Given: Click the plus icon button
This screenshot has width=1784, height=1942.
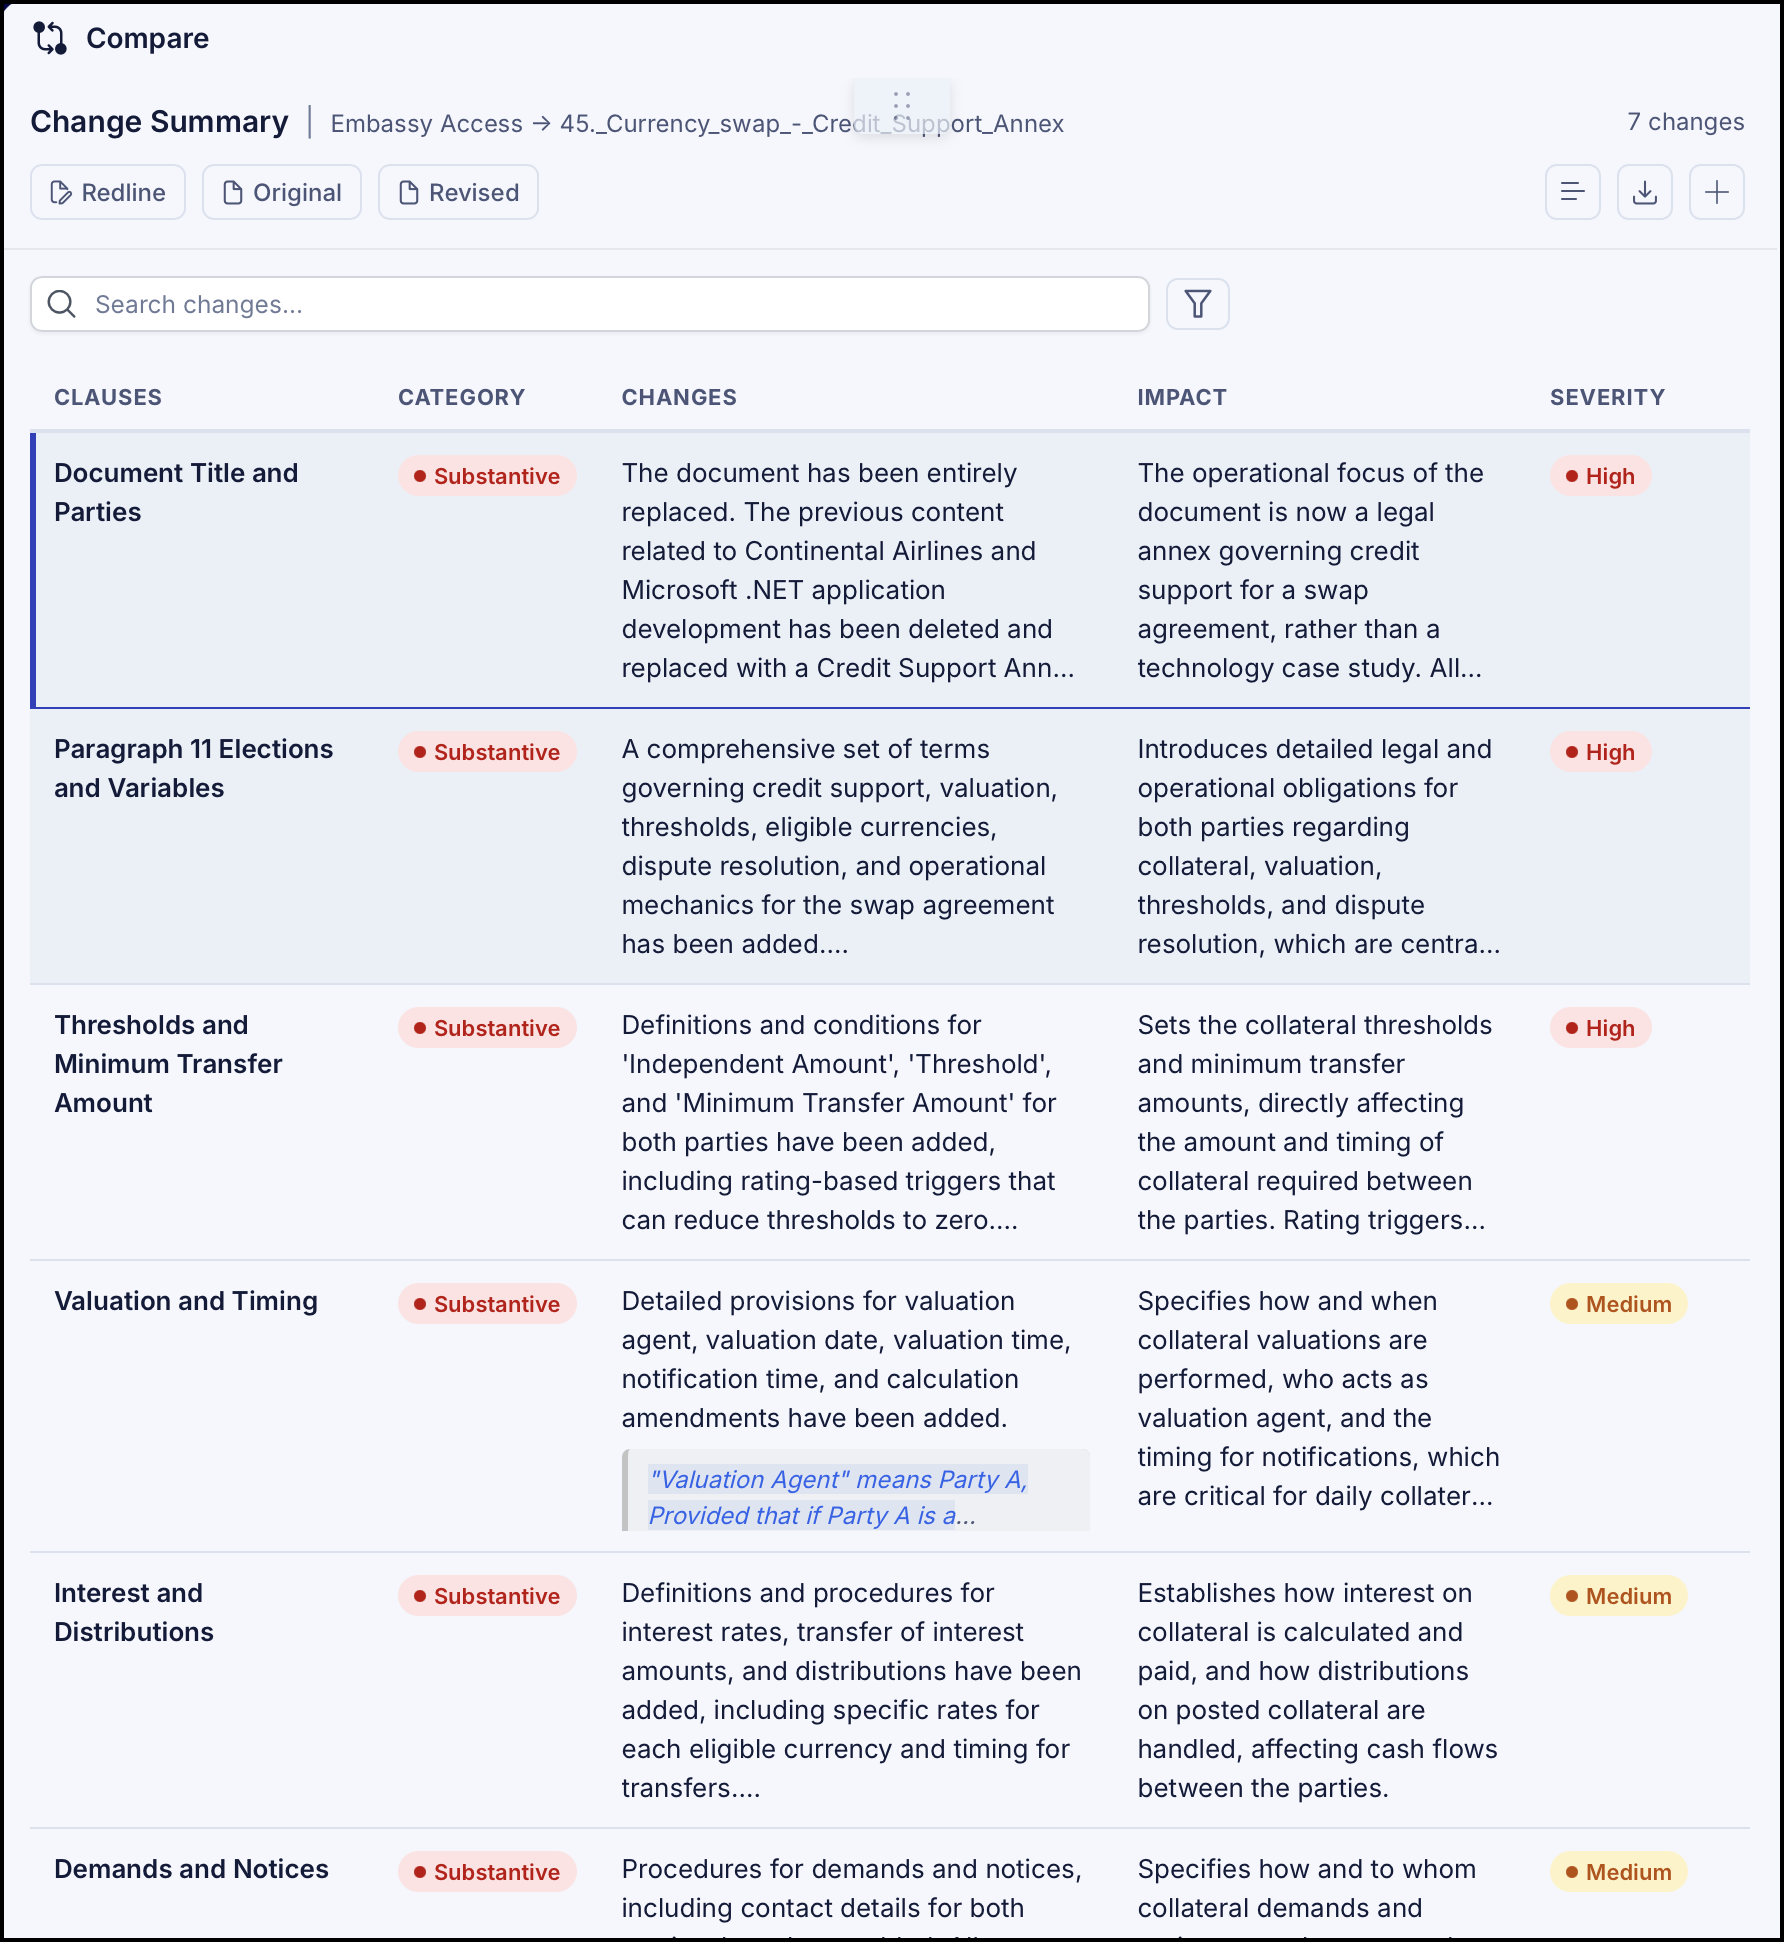Looking at the screenshot, I should click(x=1716, y=192).
